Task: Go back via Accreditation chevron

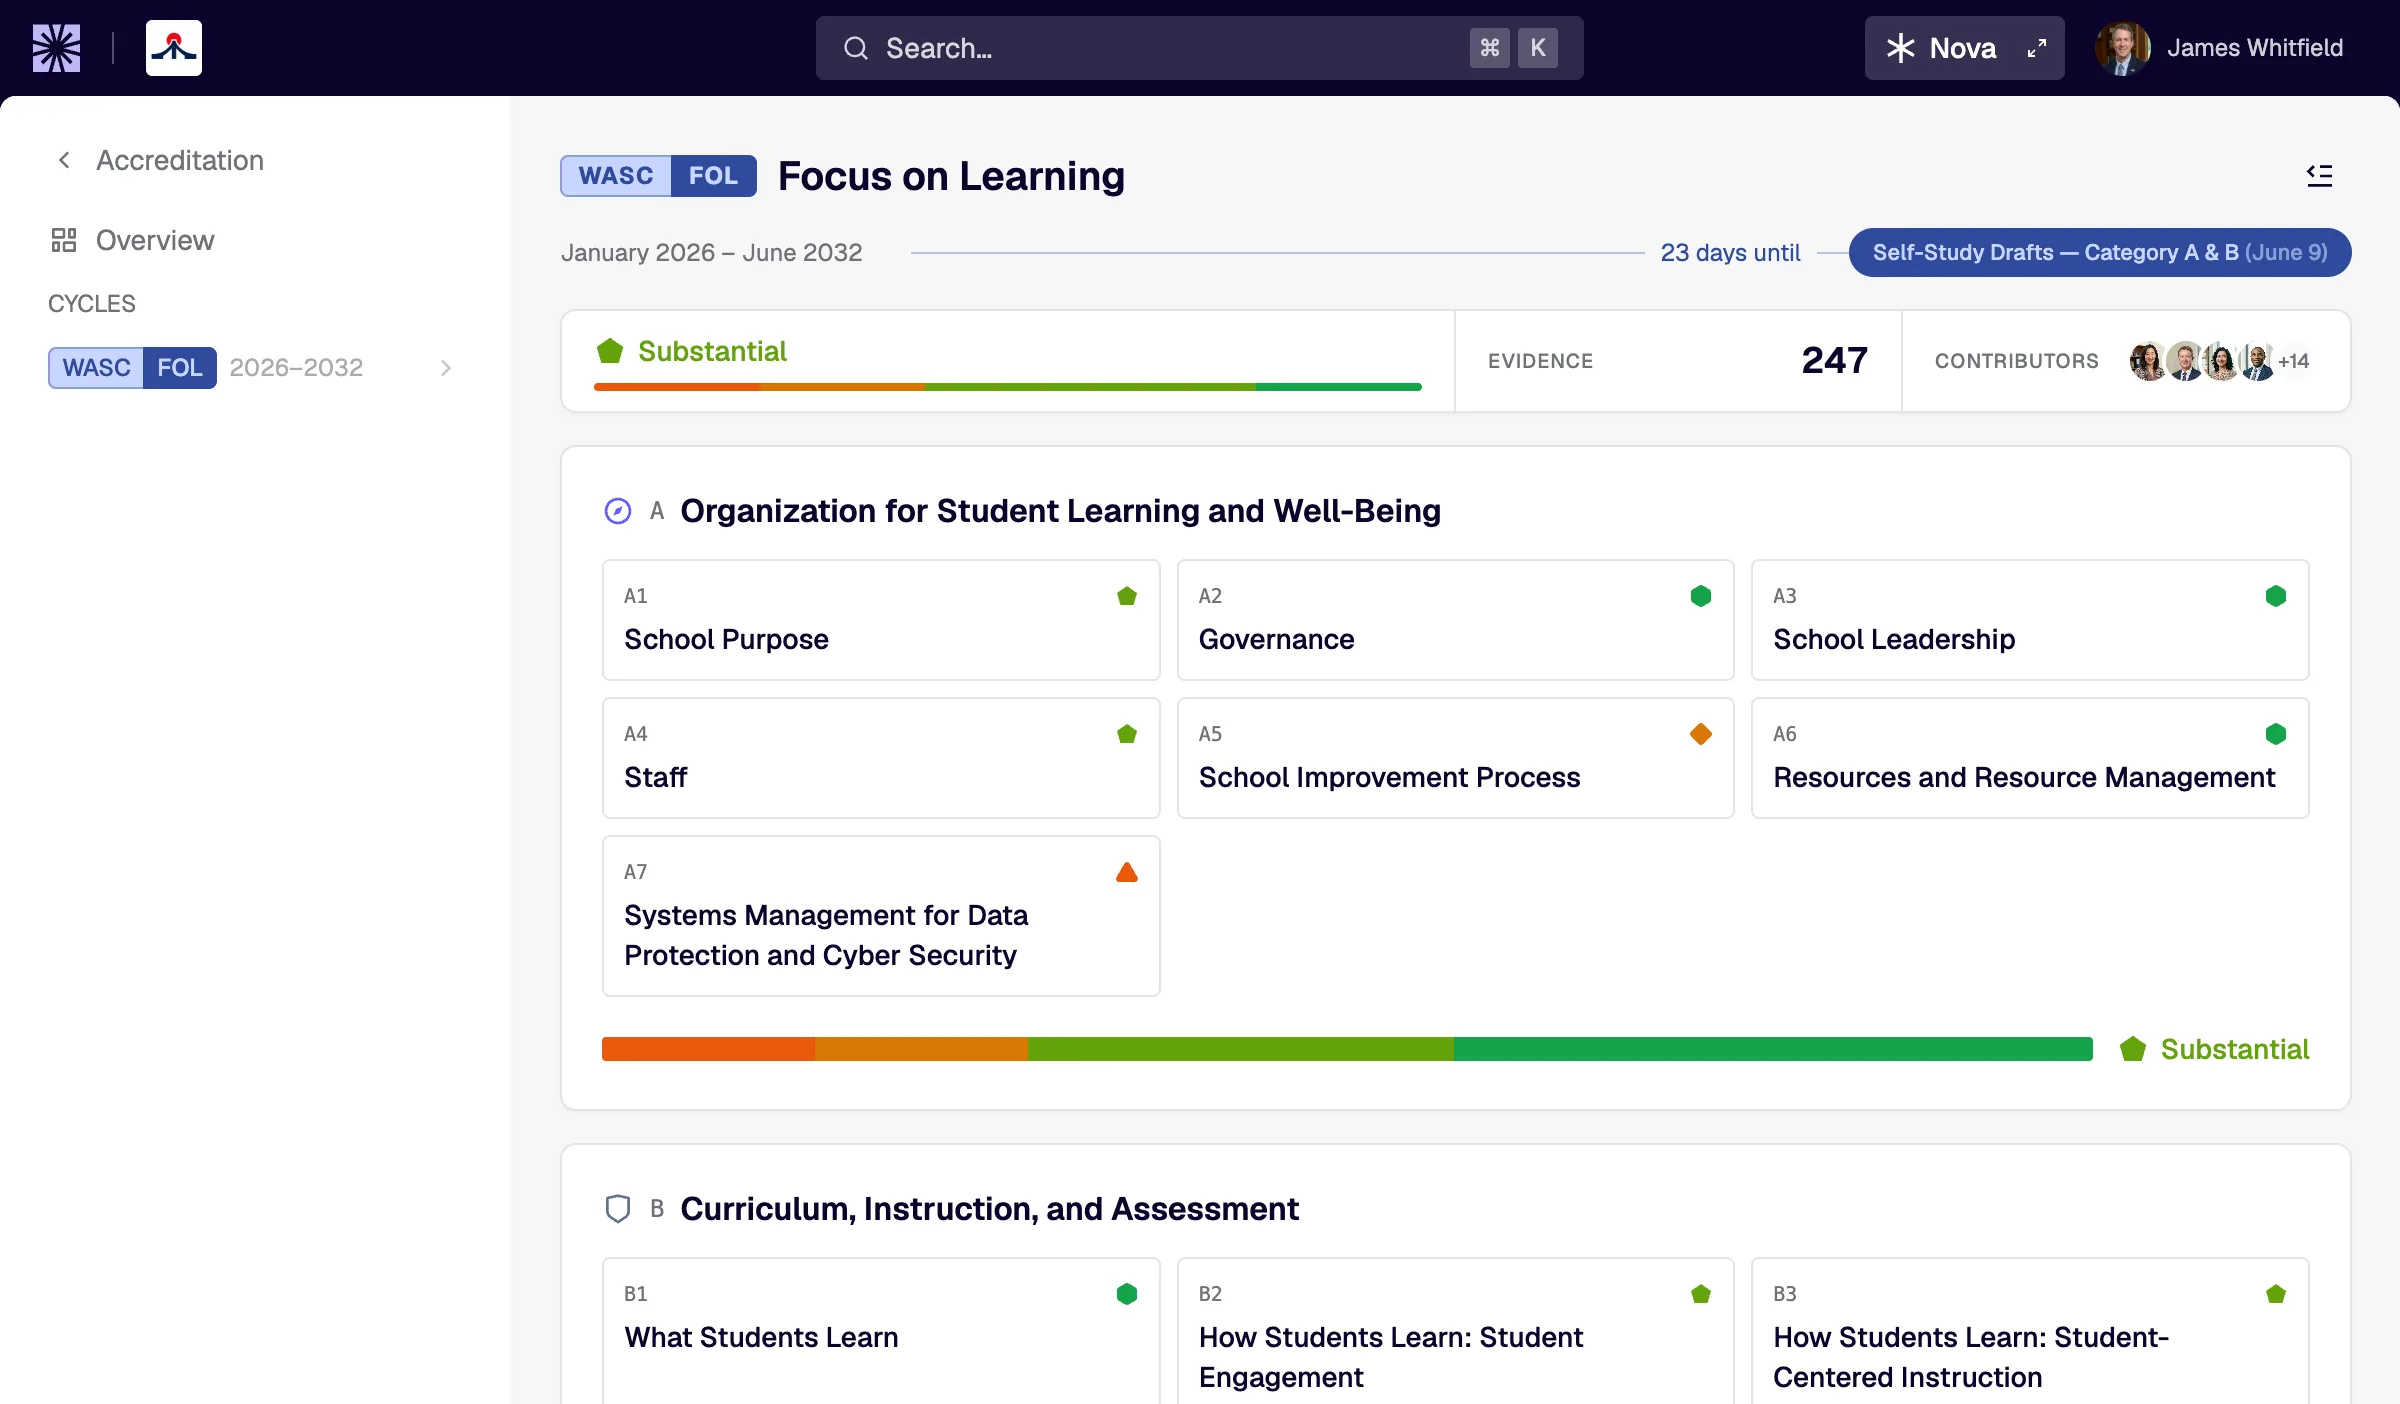Action: [64, 160]
